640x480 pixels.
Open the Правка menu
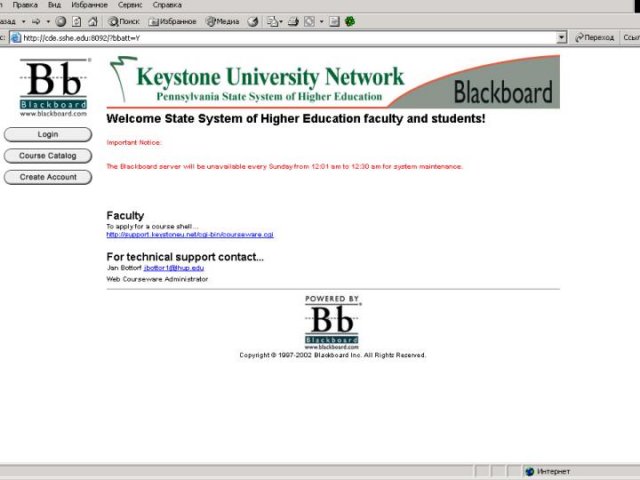pos(25,5)
